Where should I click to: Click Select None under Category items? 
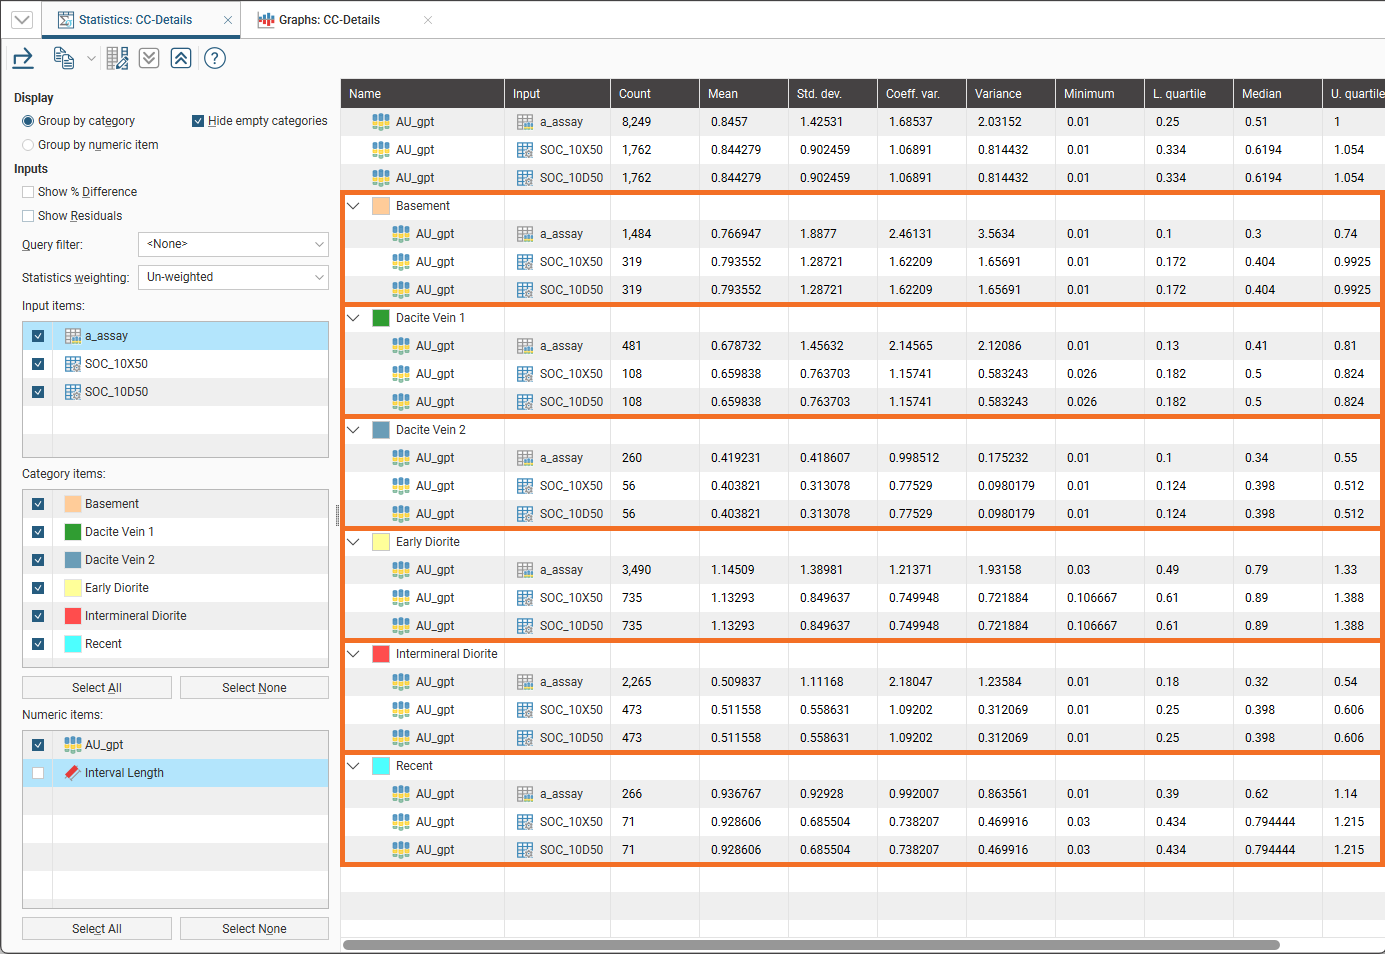coord(254,688)
